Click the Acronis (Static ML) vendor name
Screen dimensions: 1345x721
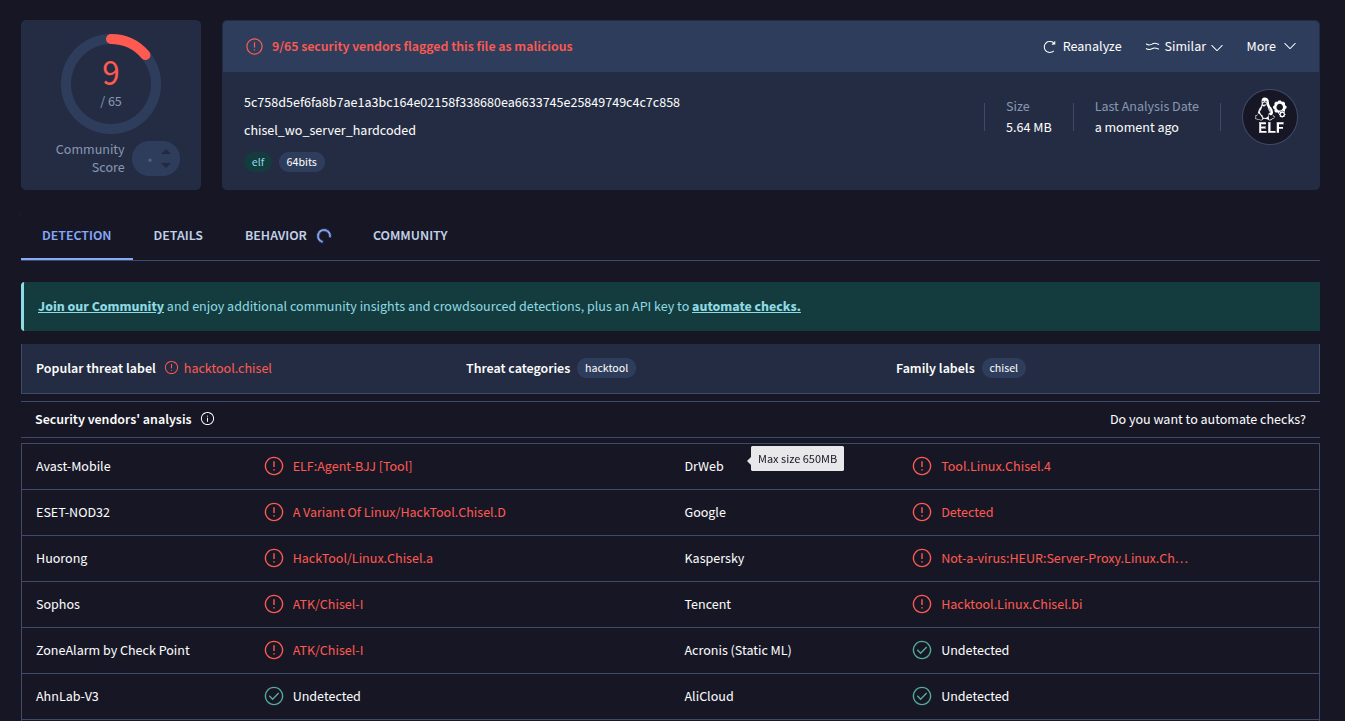coord(738,651)
